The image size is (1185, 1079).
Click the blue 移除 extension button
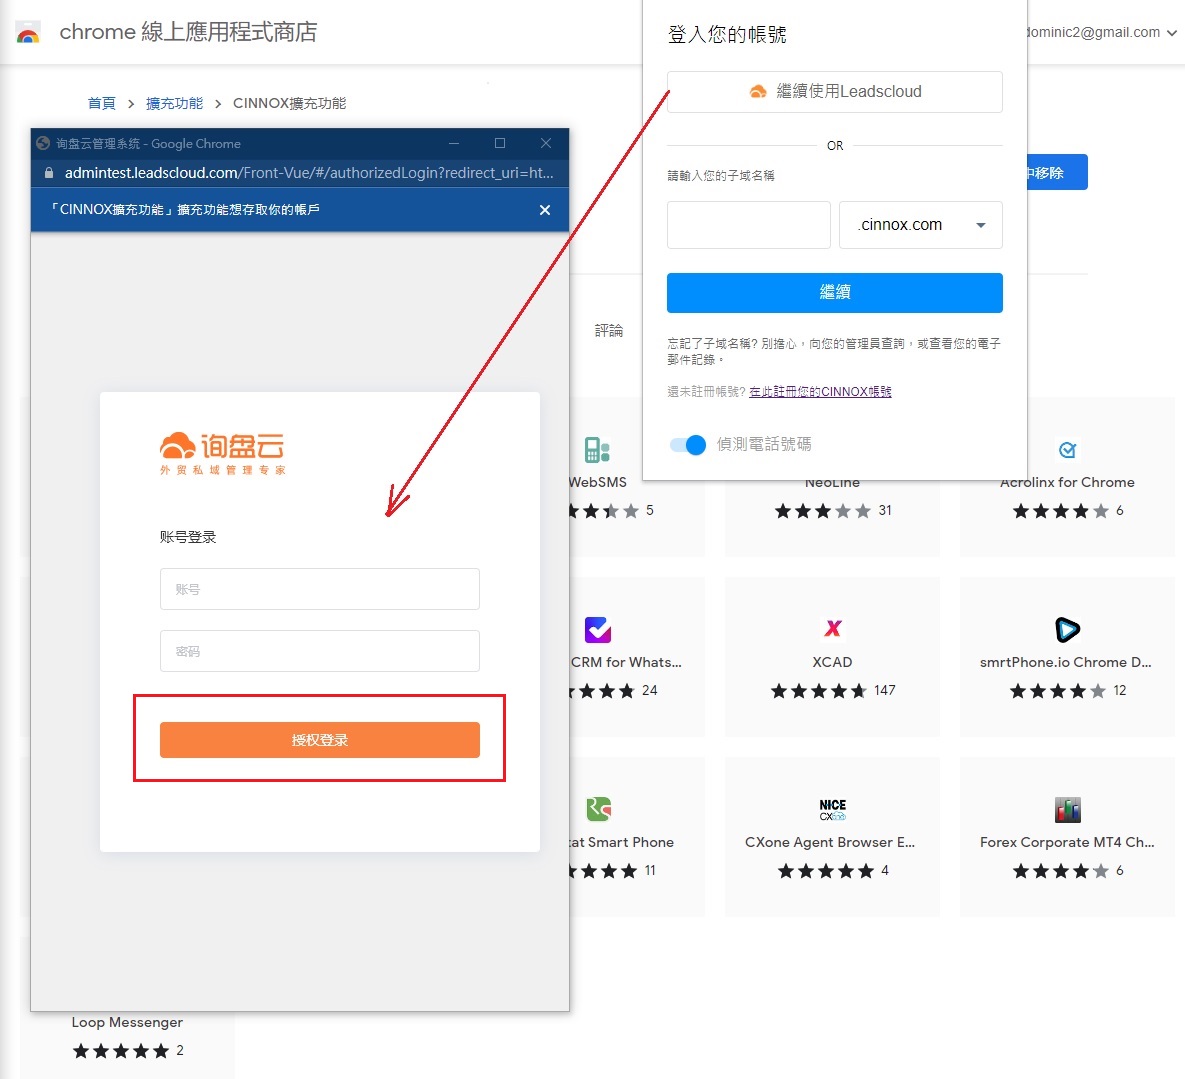pos(1057,172)
